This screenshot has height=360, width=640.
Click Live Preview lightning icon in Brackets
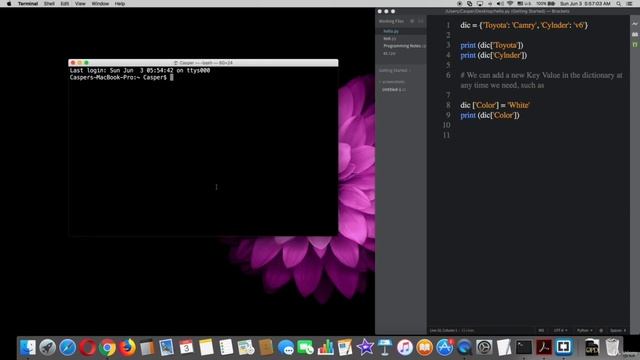pyautogui.click(x=635, y=24)
